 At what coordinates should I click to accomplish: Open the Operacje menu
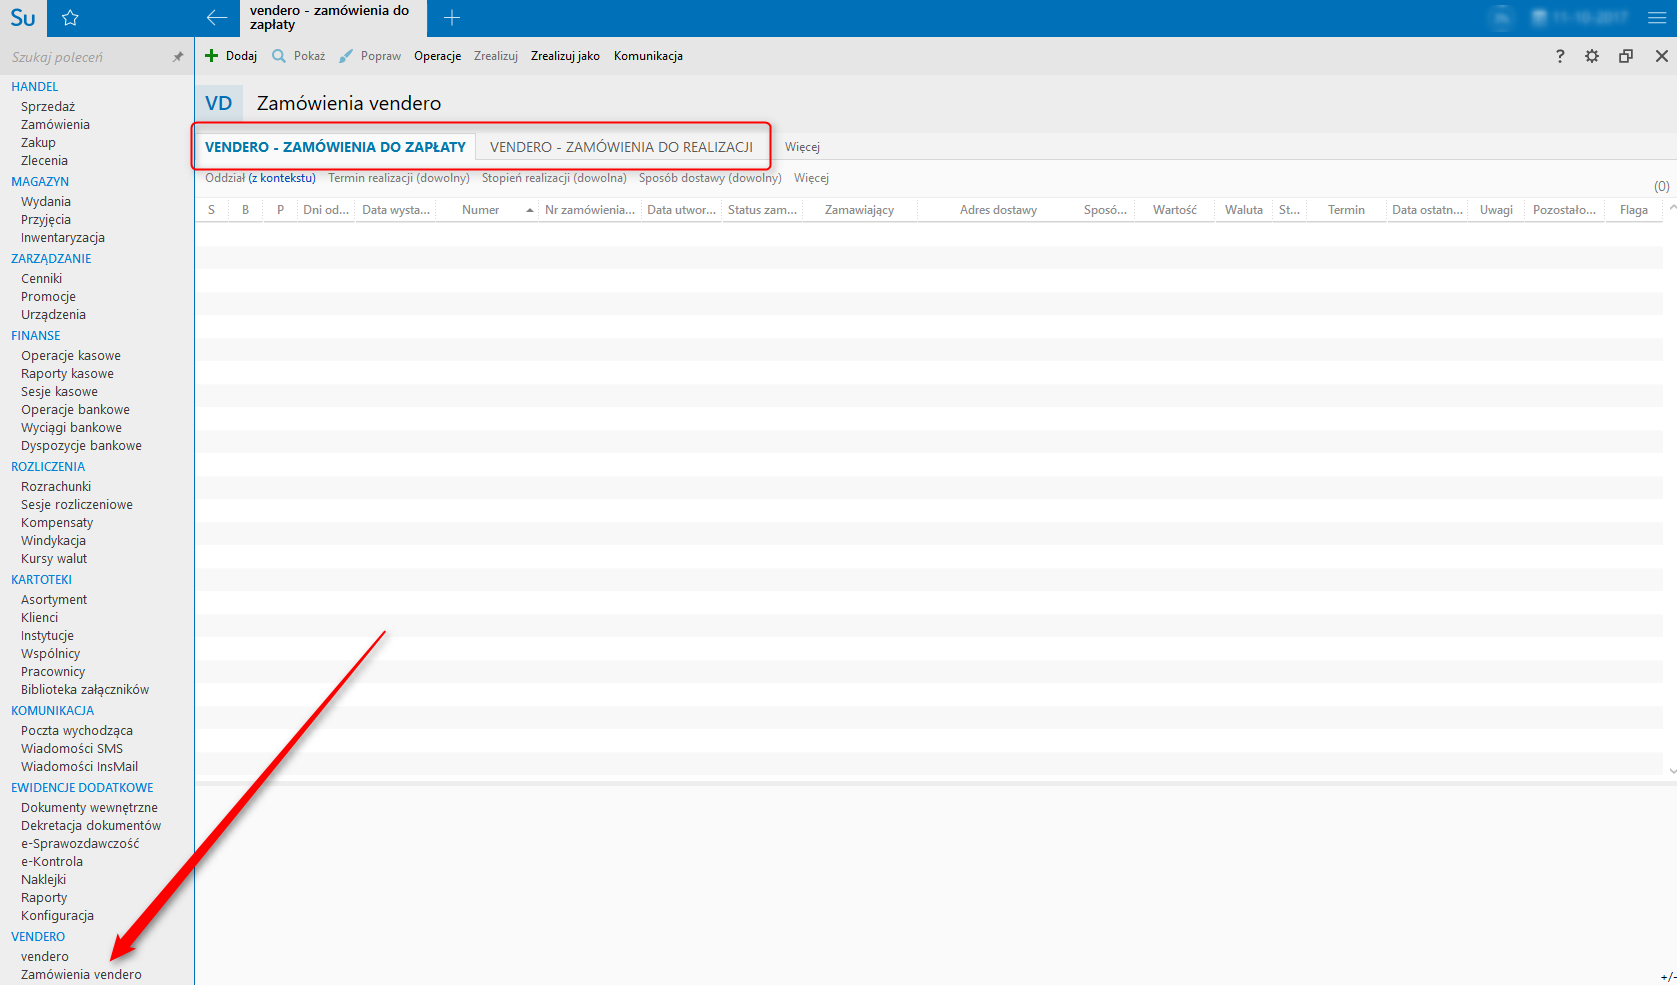pyautogui.click(x=438, y=56)
